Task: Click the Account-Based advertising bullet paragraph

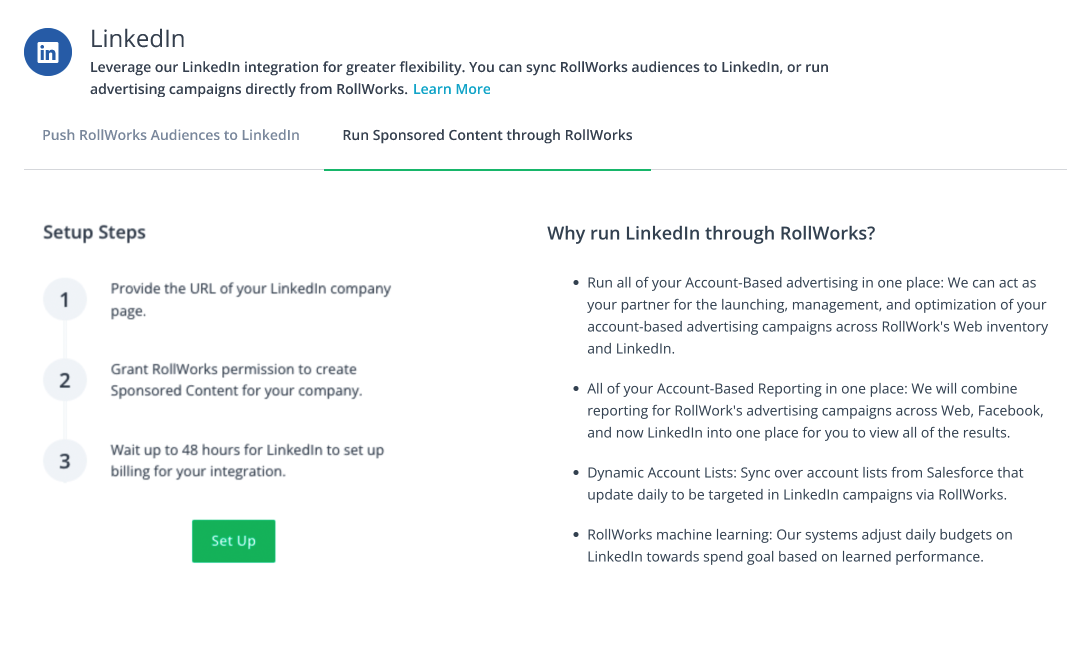Action: (x=817, y=316)
